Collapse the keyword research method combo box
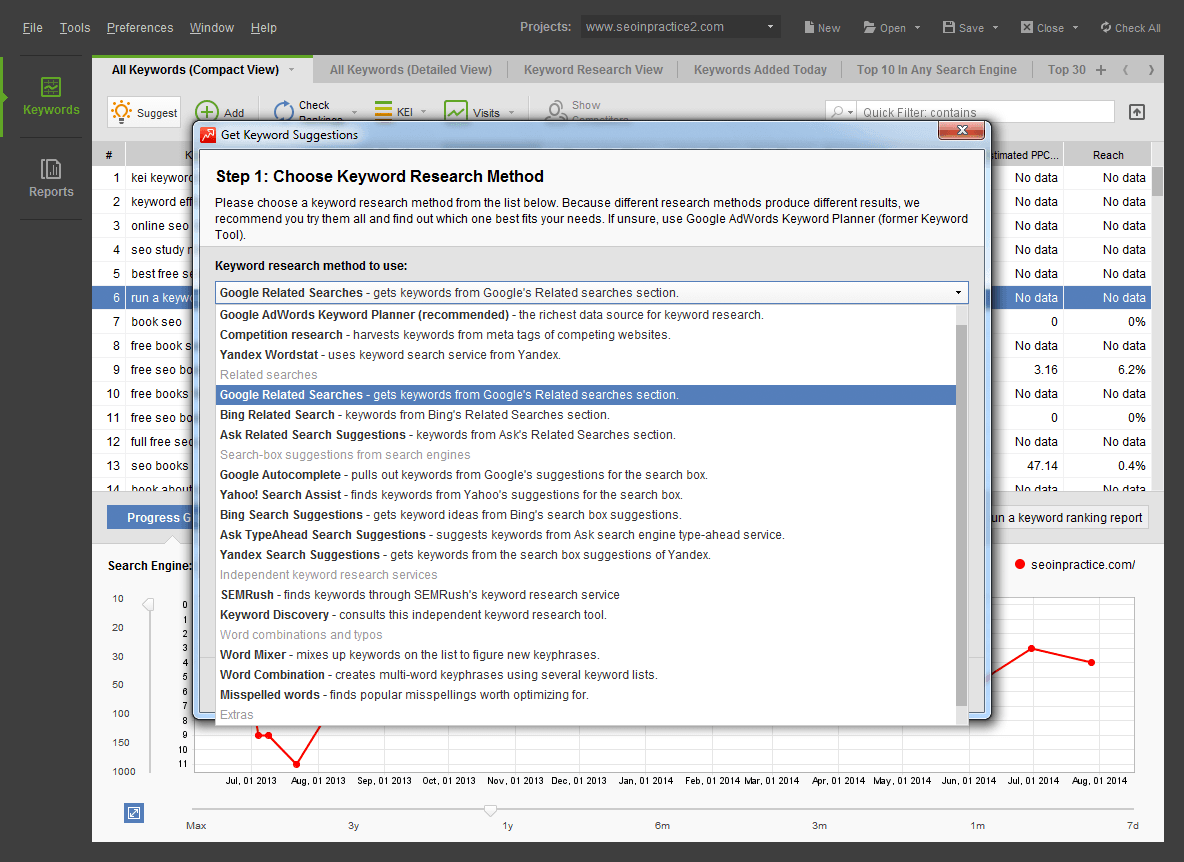 [959, 293]
